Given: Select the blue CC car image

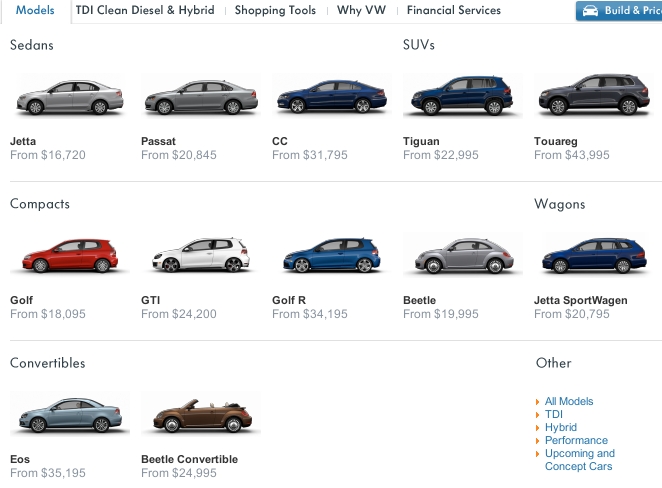Looking at the screenshot, I should (x=332, y=96).
